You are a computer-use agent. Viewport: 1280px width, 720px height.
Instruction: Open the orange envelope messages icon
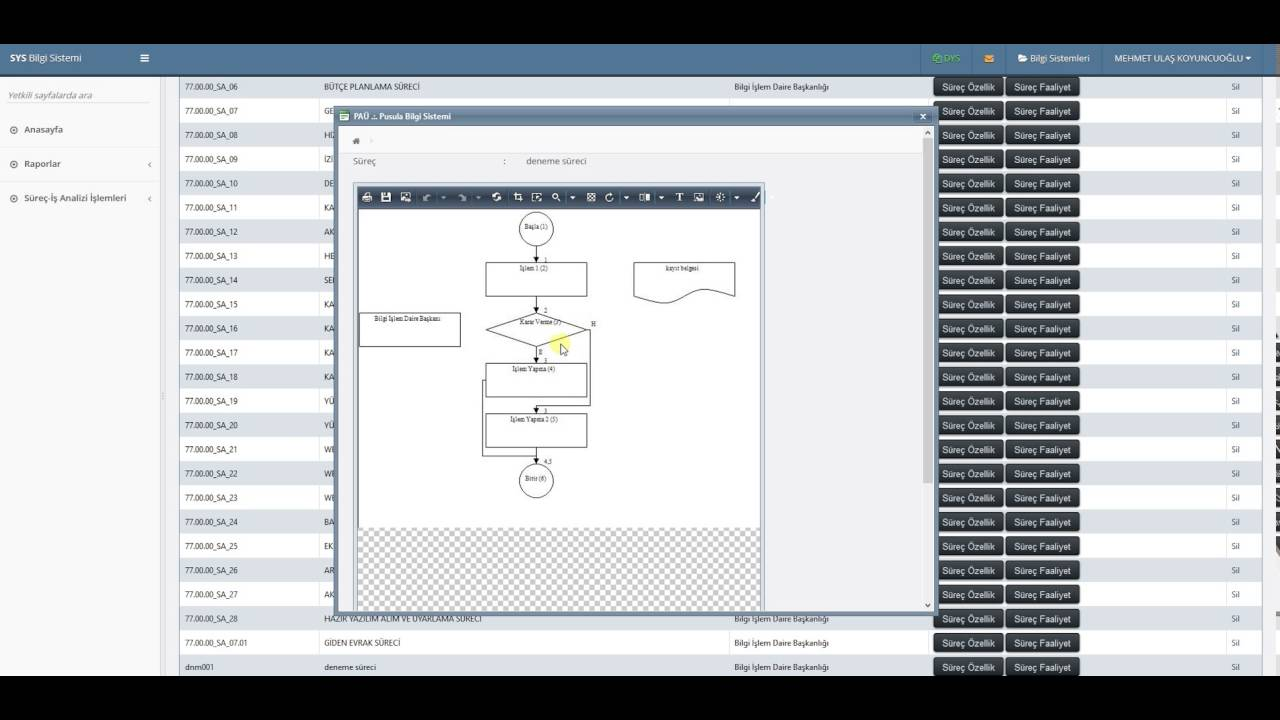tap(989, 58)
